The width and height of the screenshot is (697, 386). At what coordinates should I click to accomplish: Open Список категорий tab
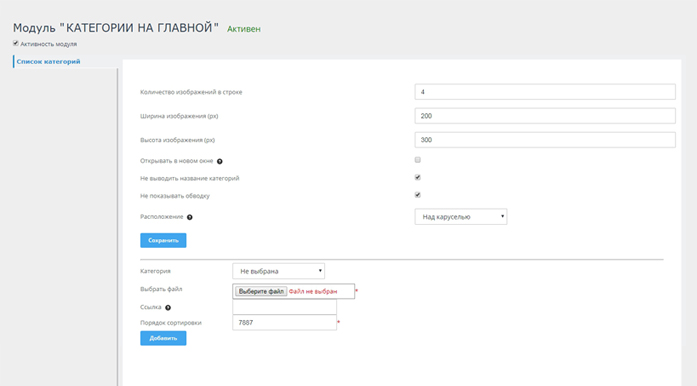48,62
